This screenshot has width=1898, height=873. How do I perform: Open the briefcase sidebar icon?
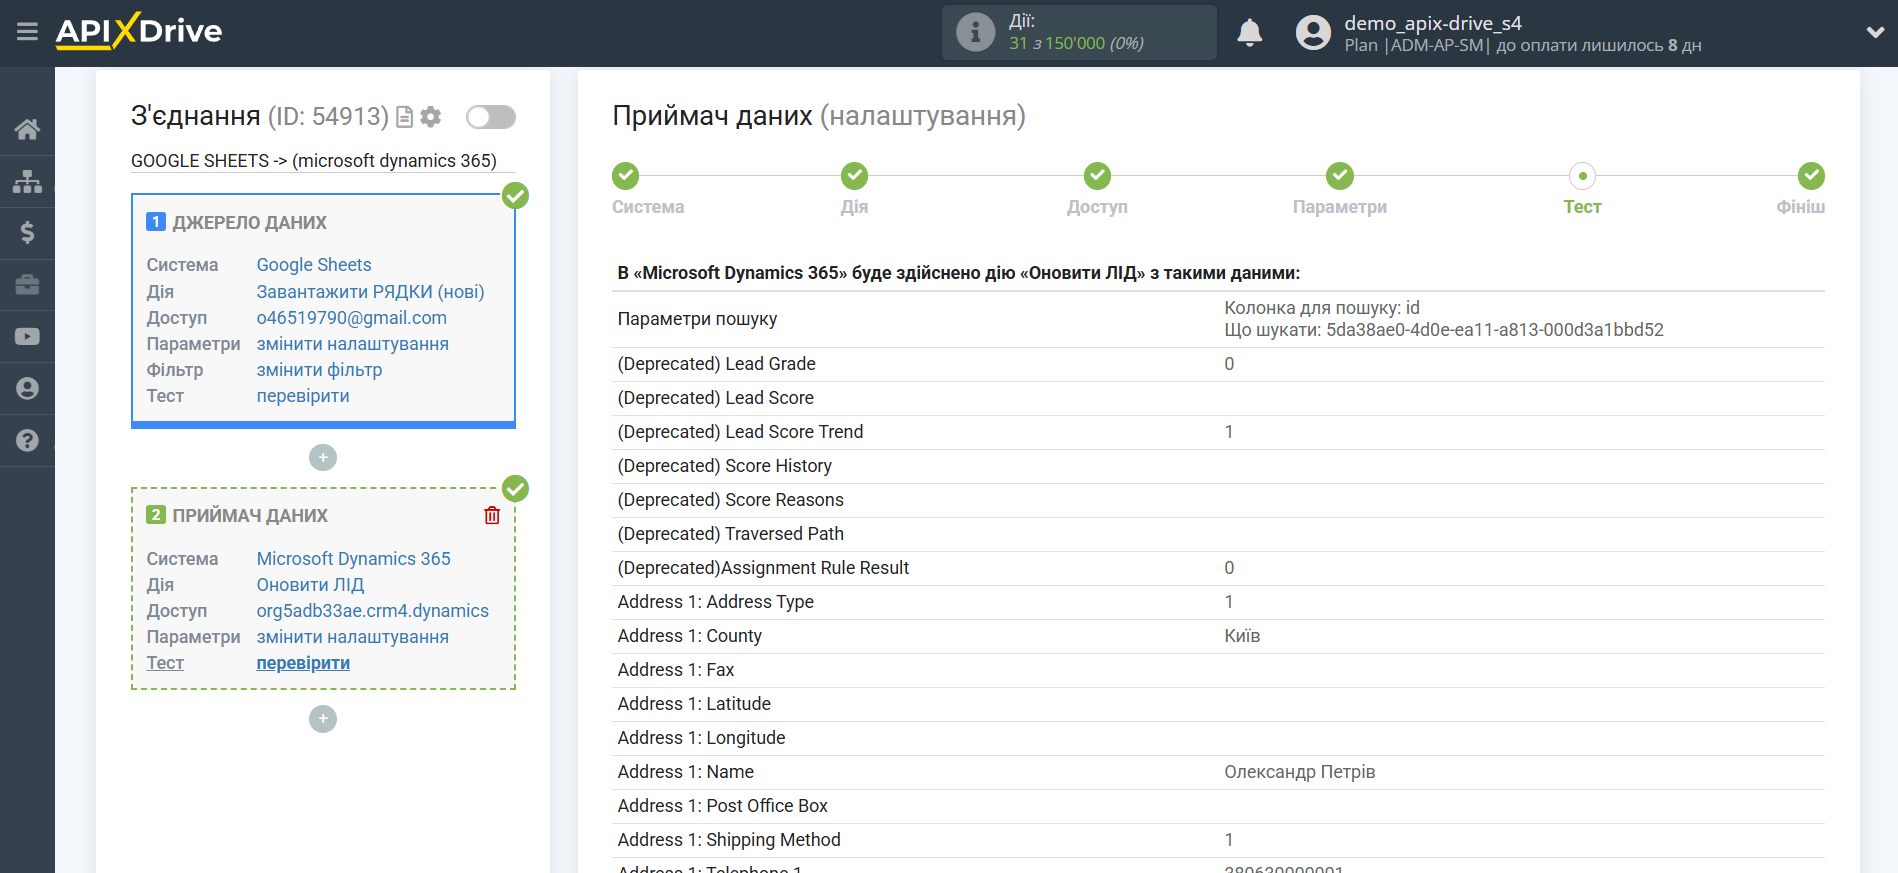[x=27, y=285]
